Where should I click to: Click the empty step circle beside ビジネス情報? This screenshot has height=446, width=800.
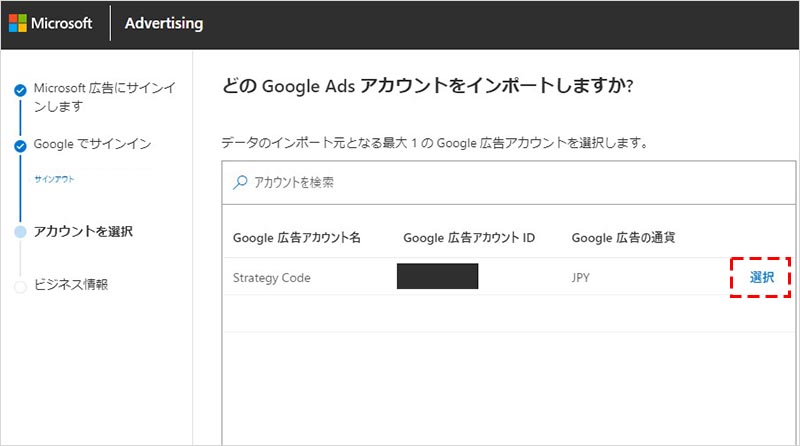[x=20, y=286]
